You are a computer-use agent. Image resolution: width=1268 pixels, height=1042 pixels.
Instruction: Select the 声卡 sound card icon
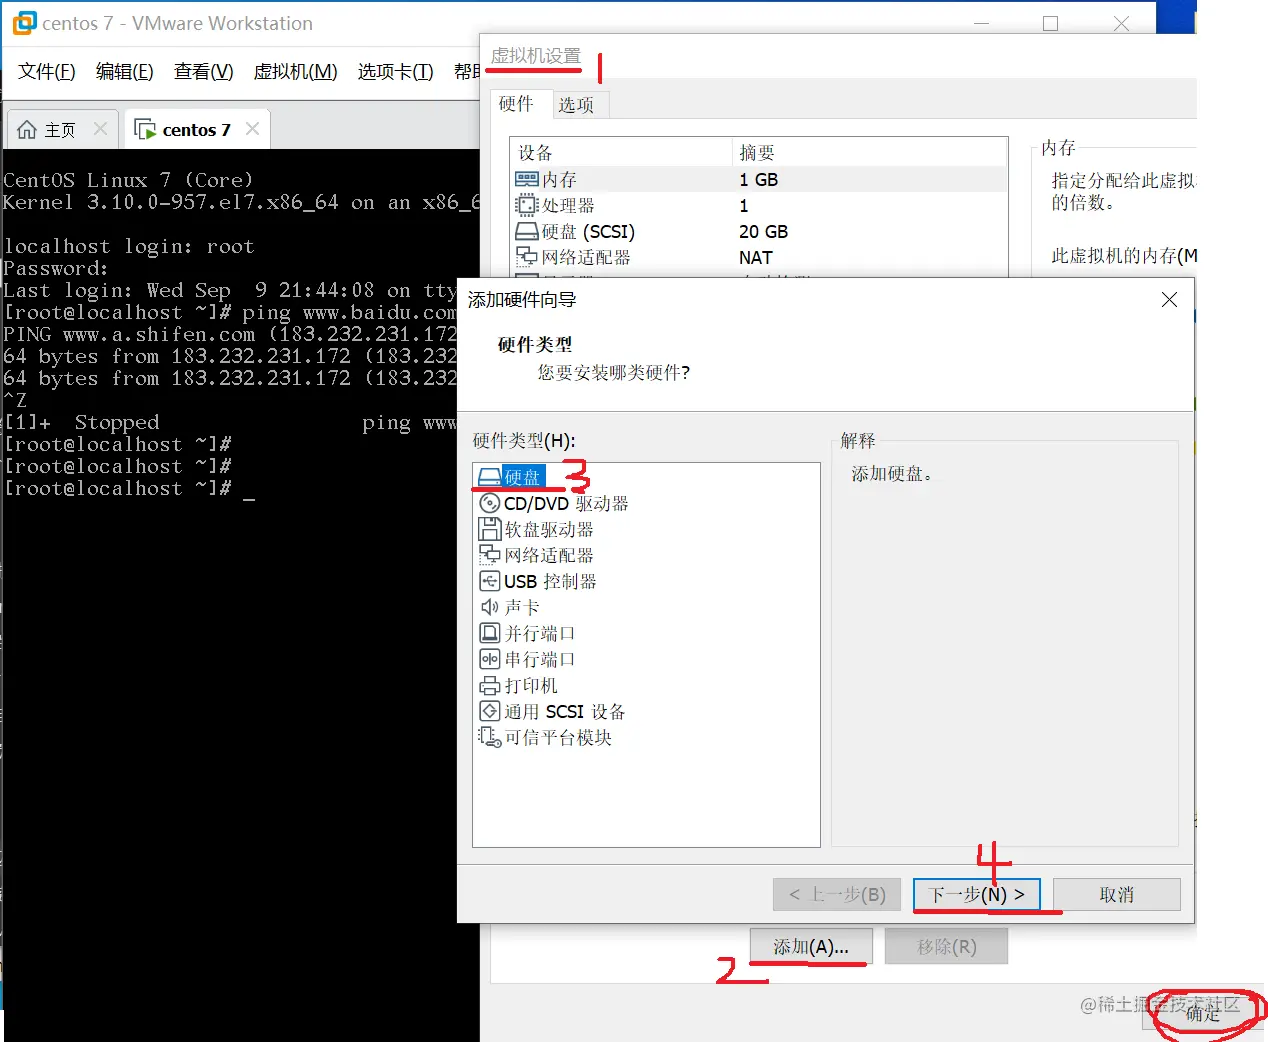click(x=490, y=607)
